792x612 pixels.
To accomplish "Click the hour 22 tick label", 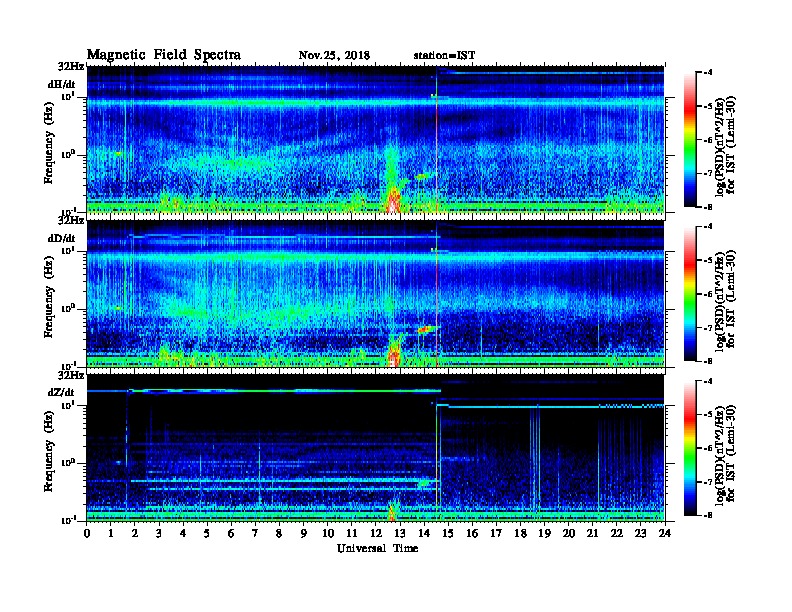I will pos(617,534).
